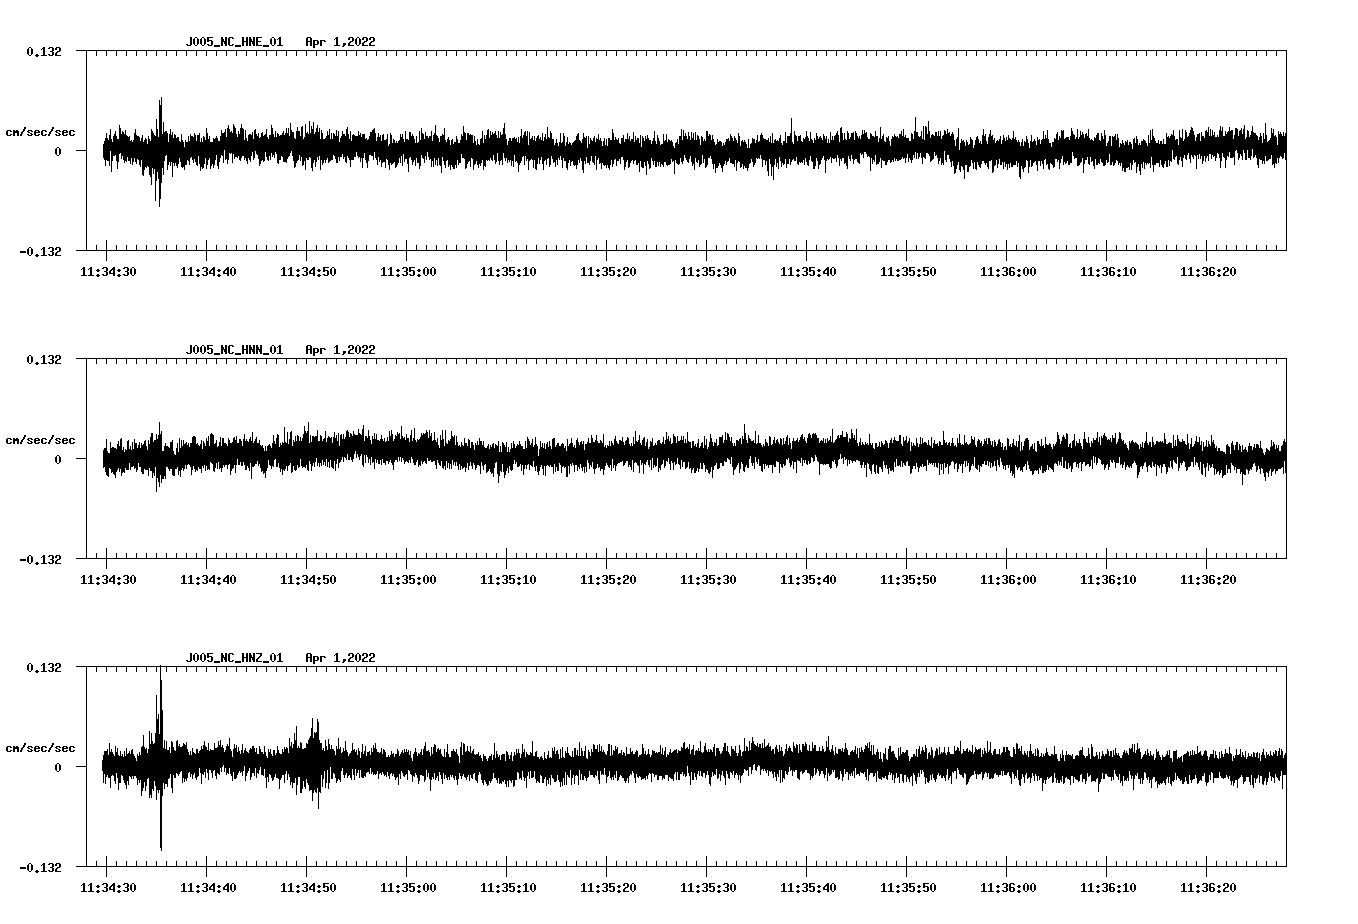Click the 11:35:40 time label under HNE plot
Viewport: 1358px width, 924px height.
point(808,272)
